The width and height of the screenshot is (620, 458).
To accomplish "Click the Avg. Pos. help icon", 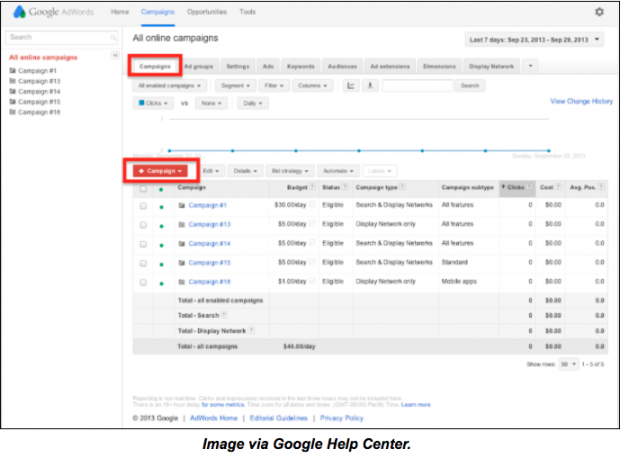I will [x=601, y=187].
